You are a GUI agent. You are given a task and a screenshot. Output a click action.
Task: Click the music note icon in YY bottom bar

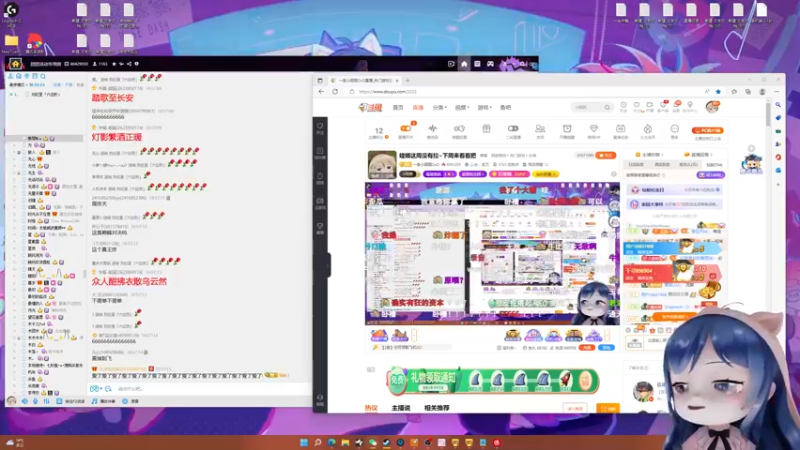[94, 401]
